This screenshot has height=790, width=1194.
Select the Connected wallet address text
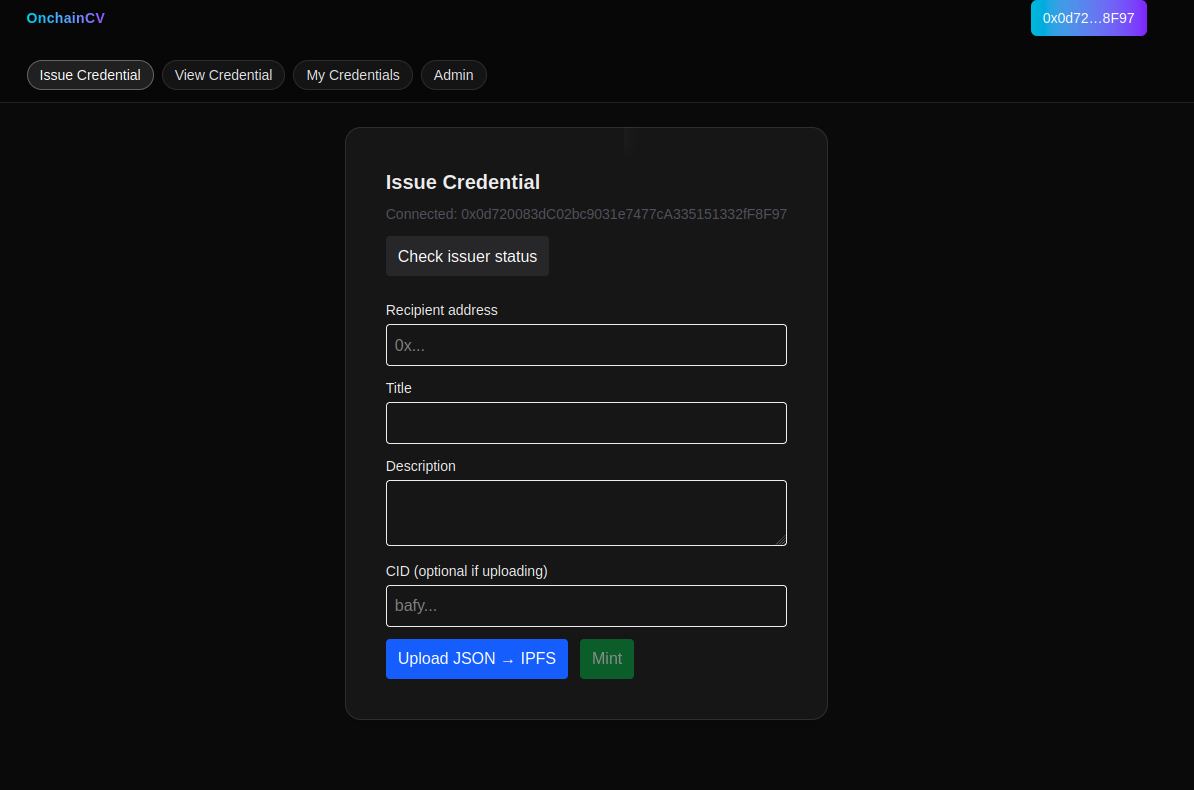[x=586, y=214]
